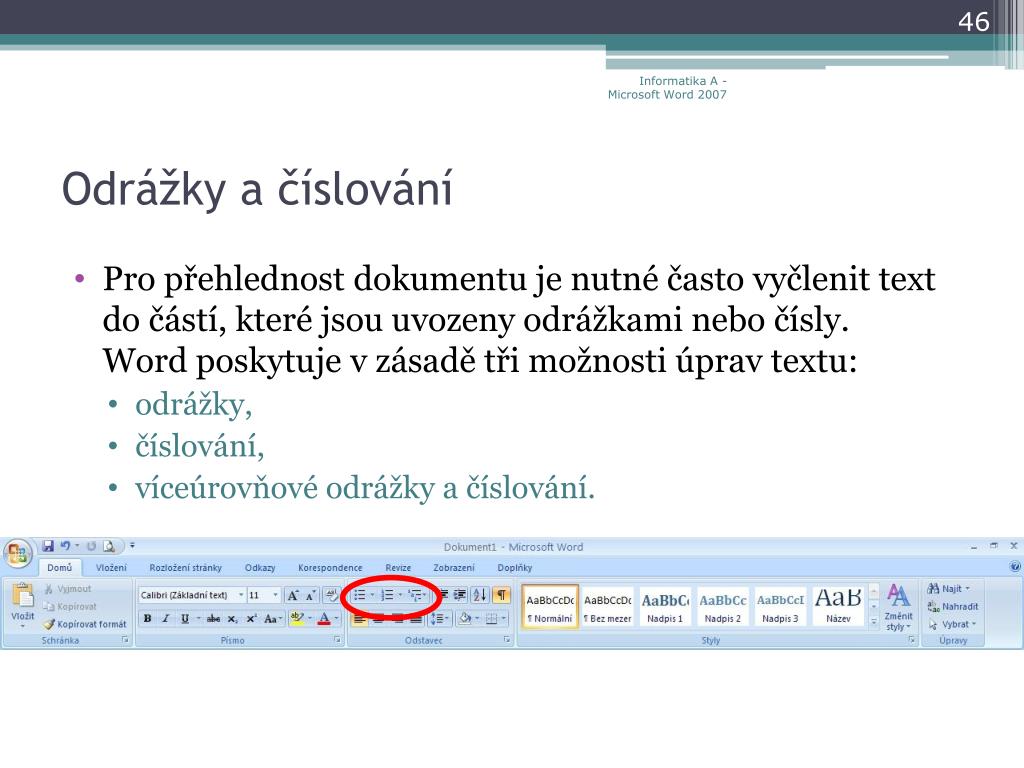Toggle show paragraph marks ¶
The image size is (1024, 768).
(x=501, y=595)
